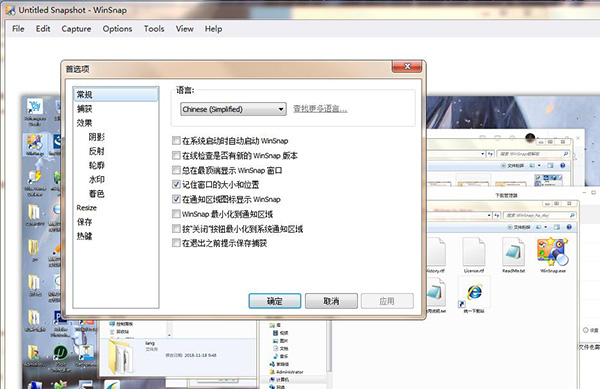
Task: Select 常规 in the preferences list
Action: (116, 94)
